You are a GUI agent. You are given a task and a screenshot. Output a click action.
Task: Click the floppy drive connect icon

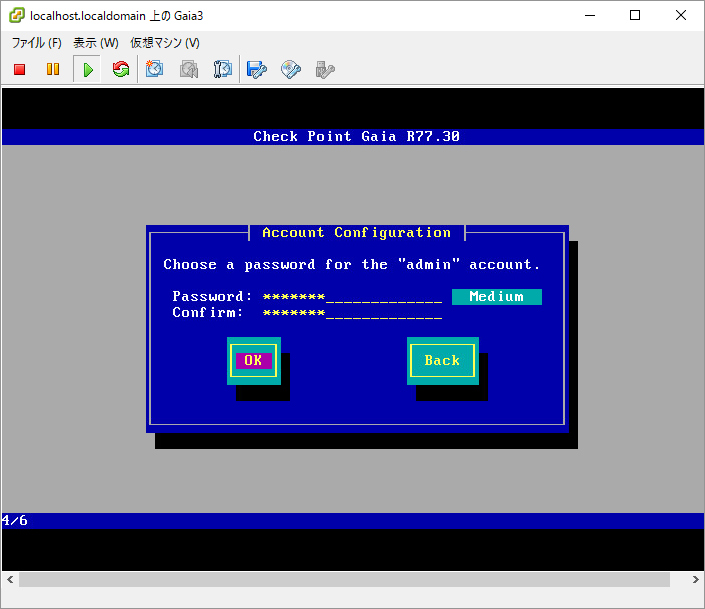pyautogui.click(x=257, y=70)
